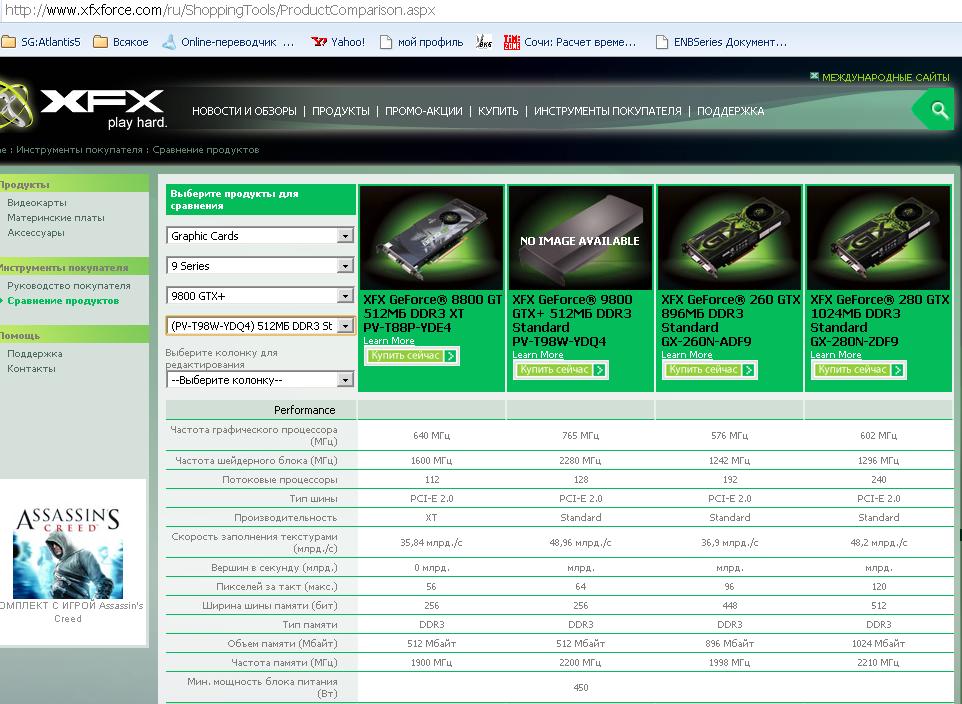This screenshot has height=704, width=962.
Task: Open the Промо-акции menu
Action: tap(423, 111)
